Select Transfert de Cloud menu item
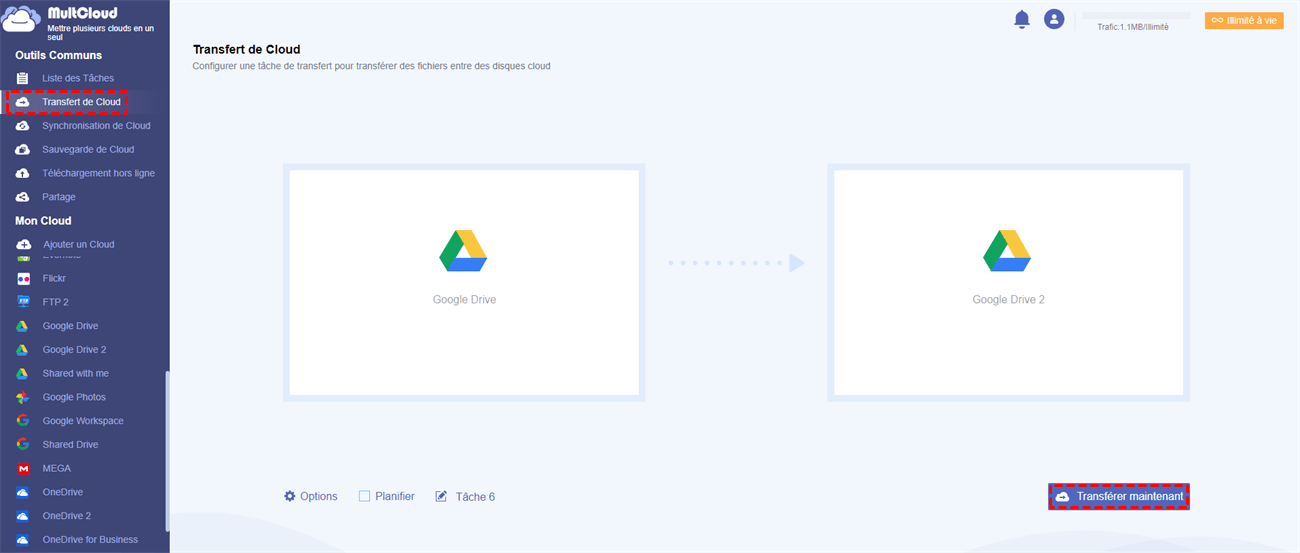This screenshot has height=553, width=1300. click(x=81, y=102)
